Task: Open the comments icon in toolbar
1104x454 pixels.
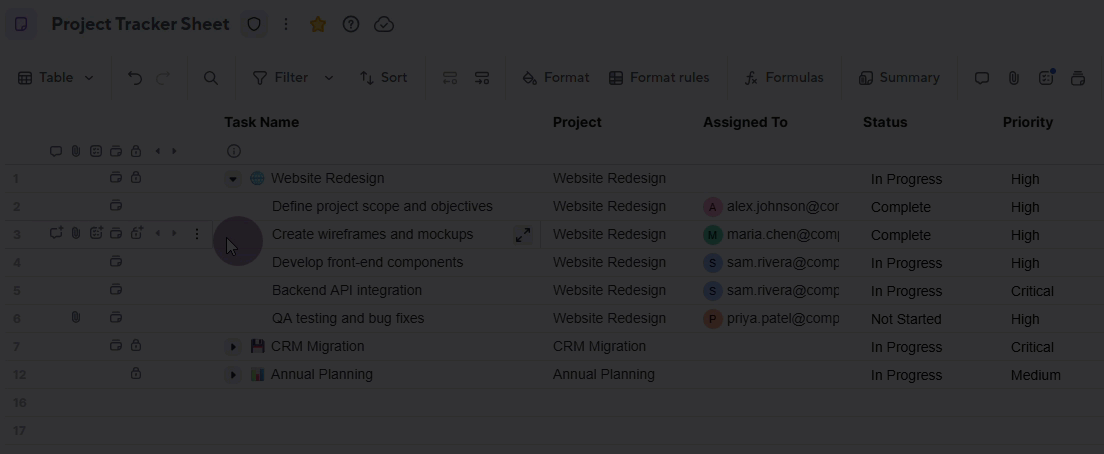Action: 981,78
